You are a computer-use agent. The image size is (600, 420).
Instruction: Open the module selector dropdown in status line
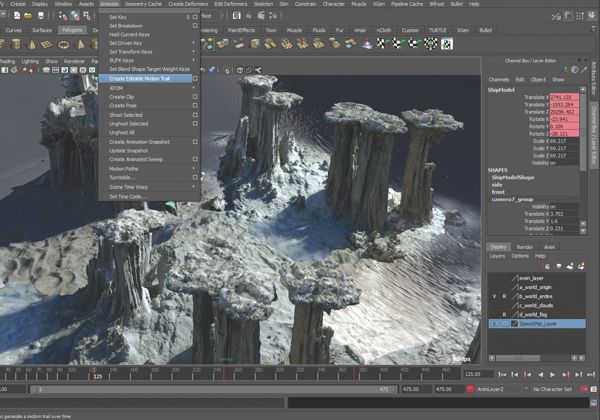point(3,16)
